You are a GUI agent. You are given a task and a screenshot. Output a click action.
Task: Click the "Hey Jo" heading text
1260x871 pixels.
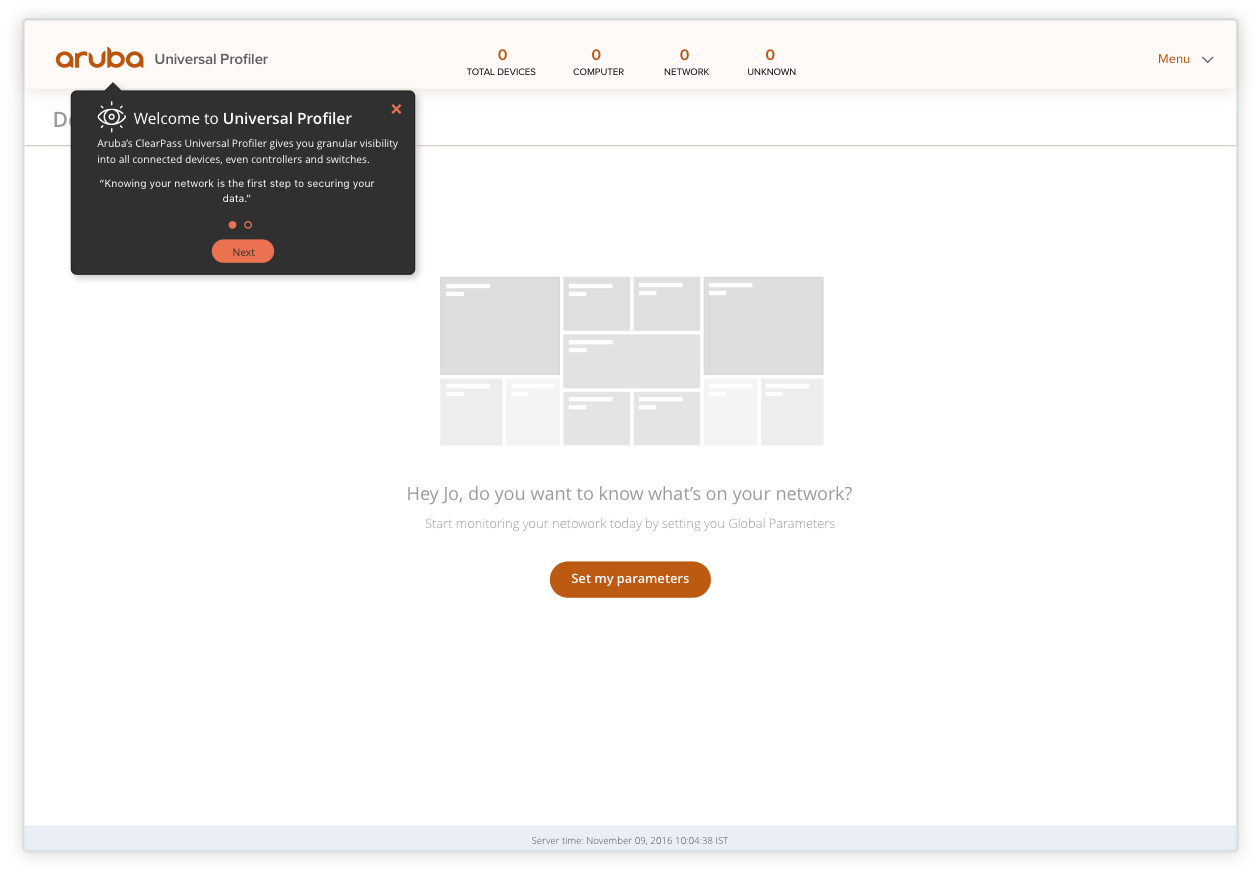(x=629, y=494)
